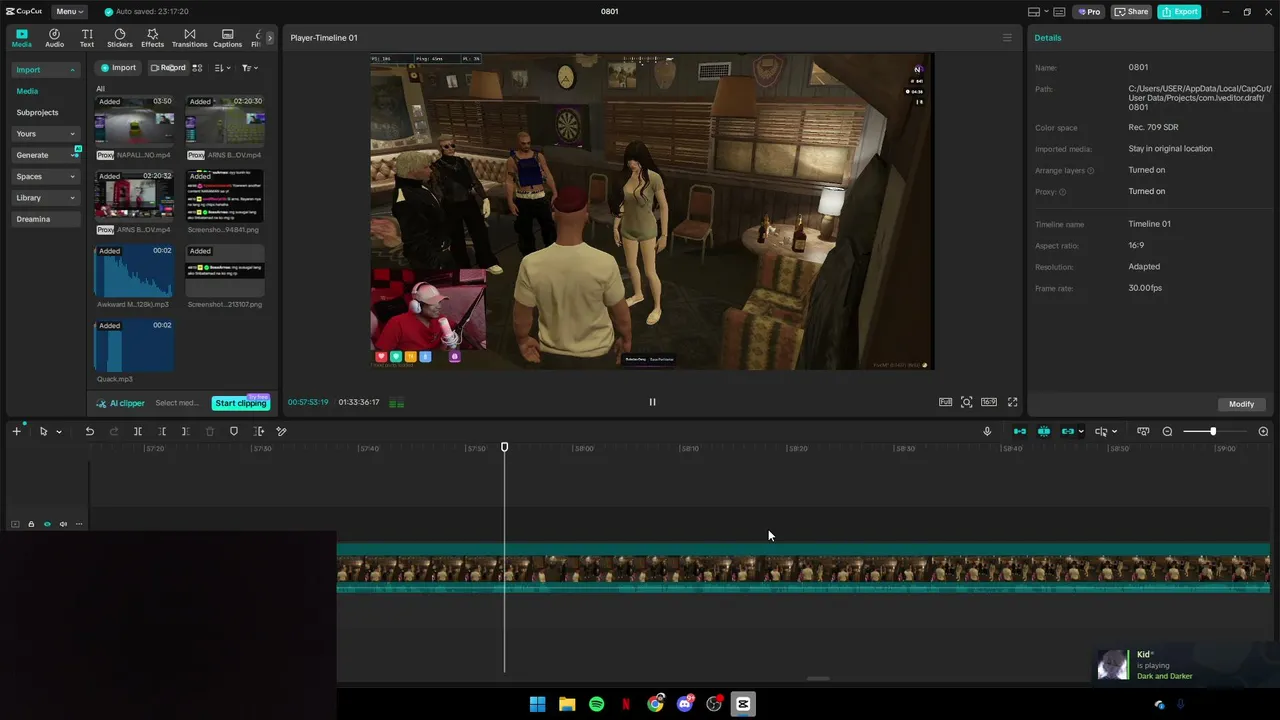This screenshot has width=1280, height=720.
Task: Open the selection tool dropdown
Action: click(58, 432)
